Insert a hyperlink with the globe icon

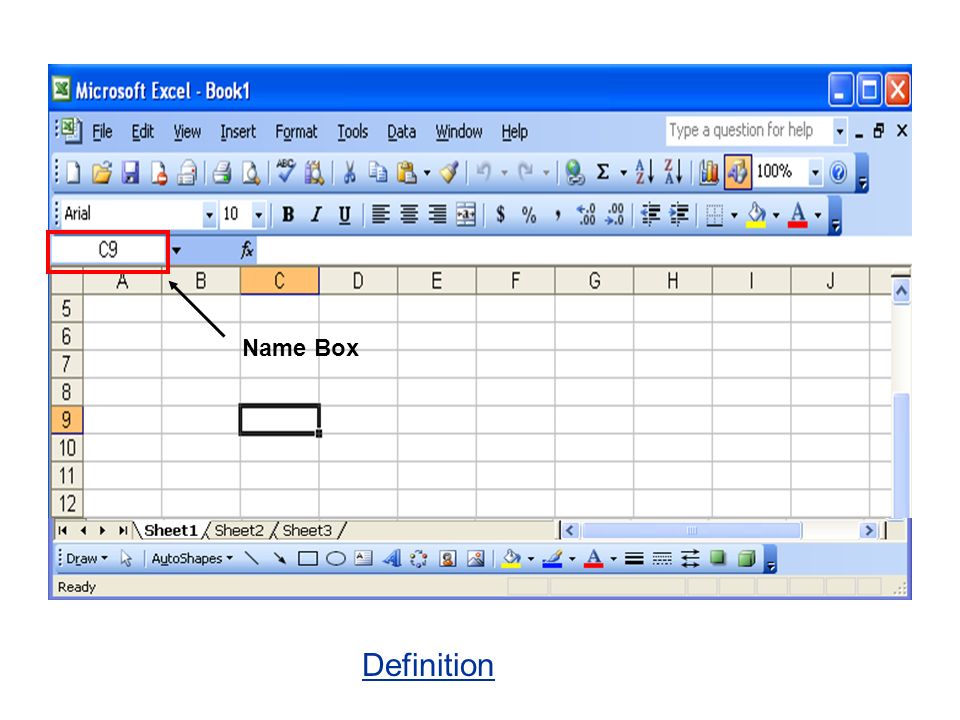(x=574, y=173)
